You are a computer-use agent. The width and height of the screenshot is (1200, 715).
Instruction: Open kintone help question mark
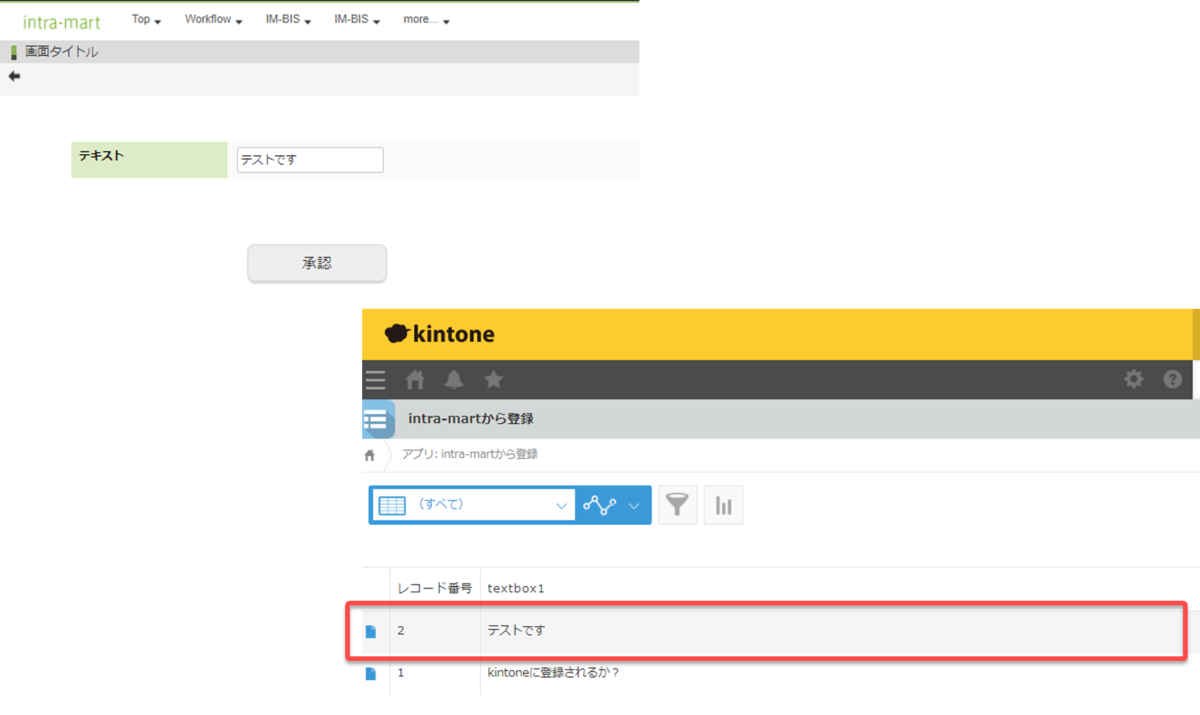(x=1173, y=380)
